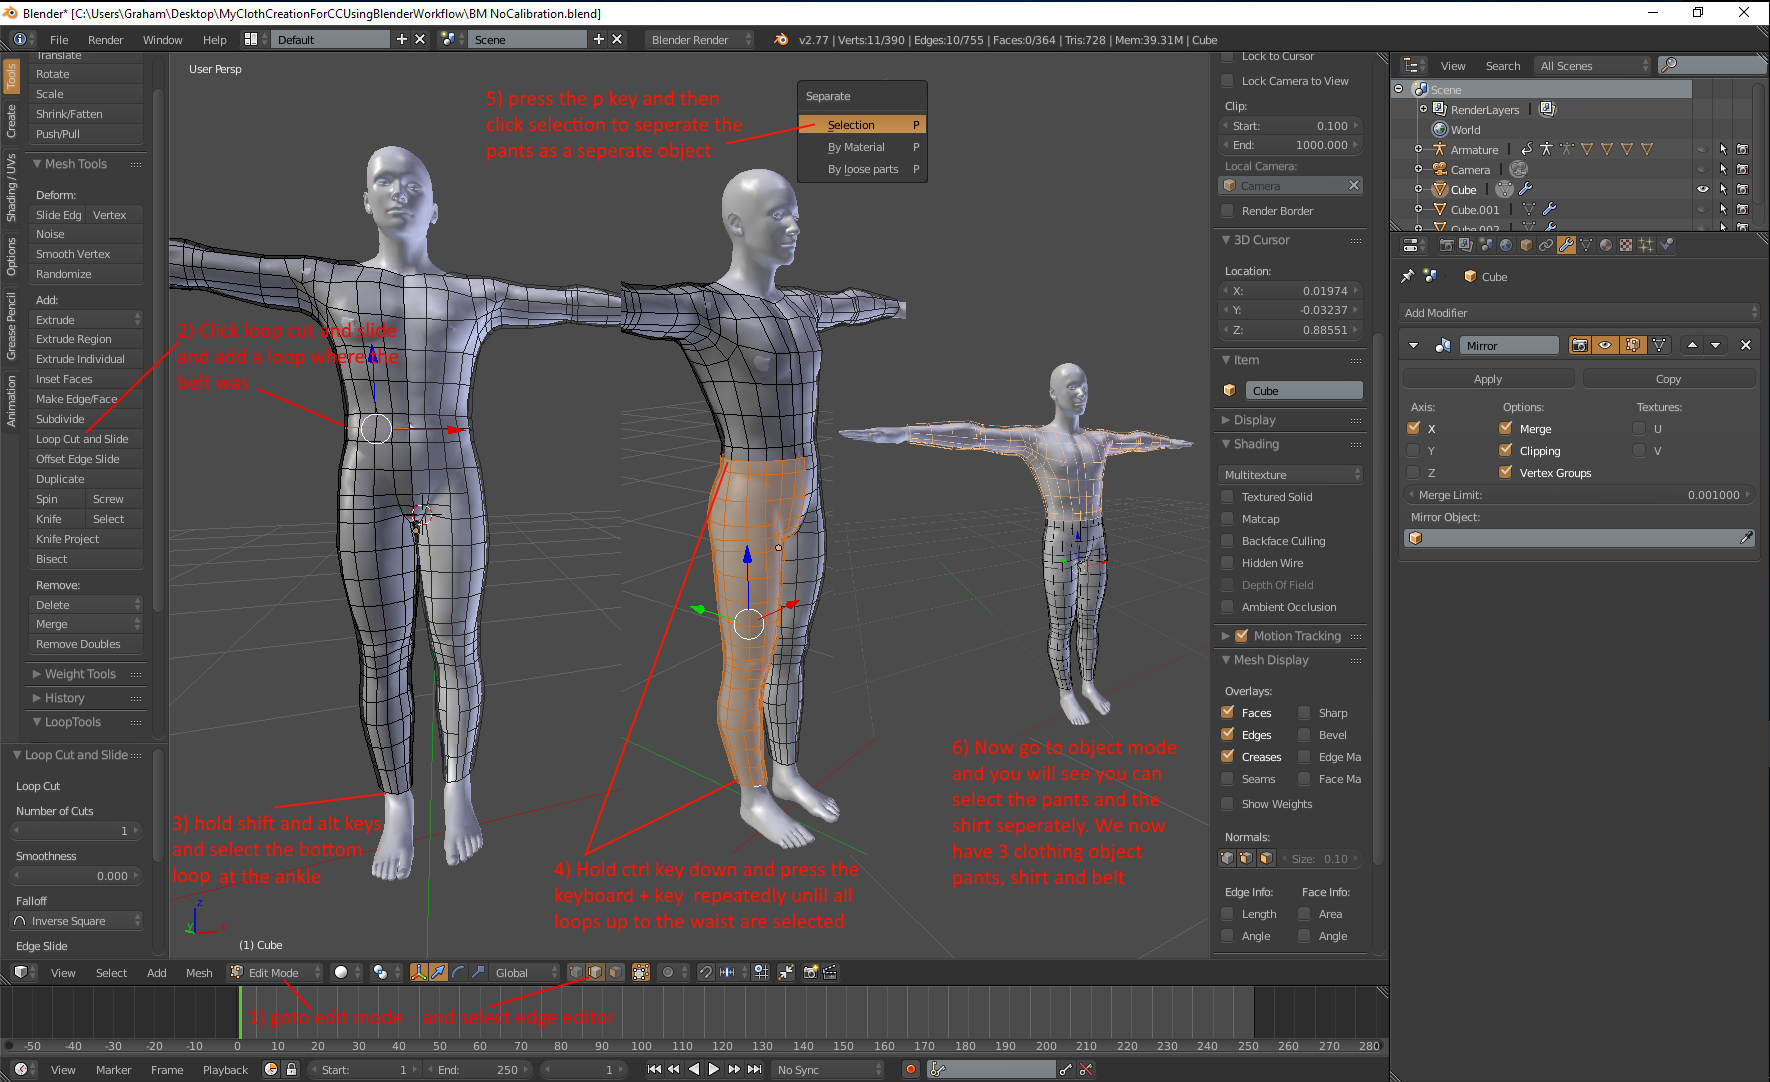
Task: Adjust the Smoothness slider
Action: 76,876
